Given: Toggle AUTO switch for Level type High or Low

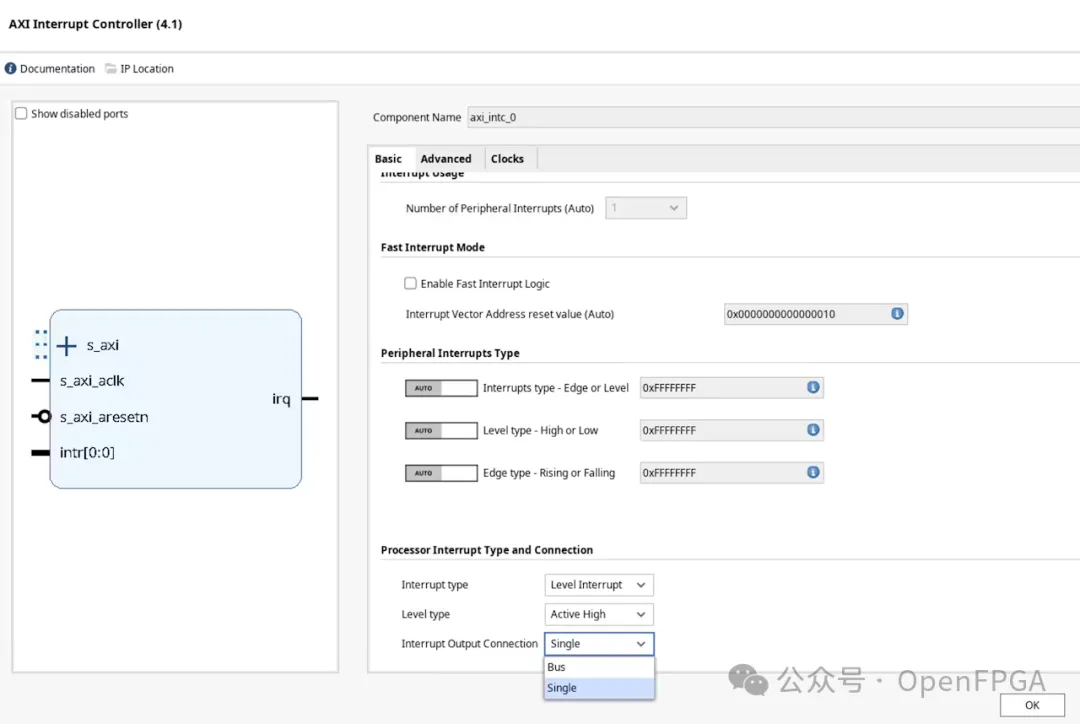Looking at the screenshot, I should tap(440, 431).
